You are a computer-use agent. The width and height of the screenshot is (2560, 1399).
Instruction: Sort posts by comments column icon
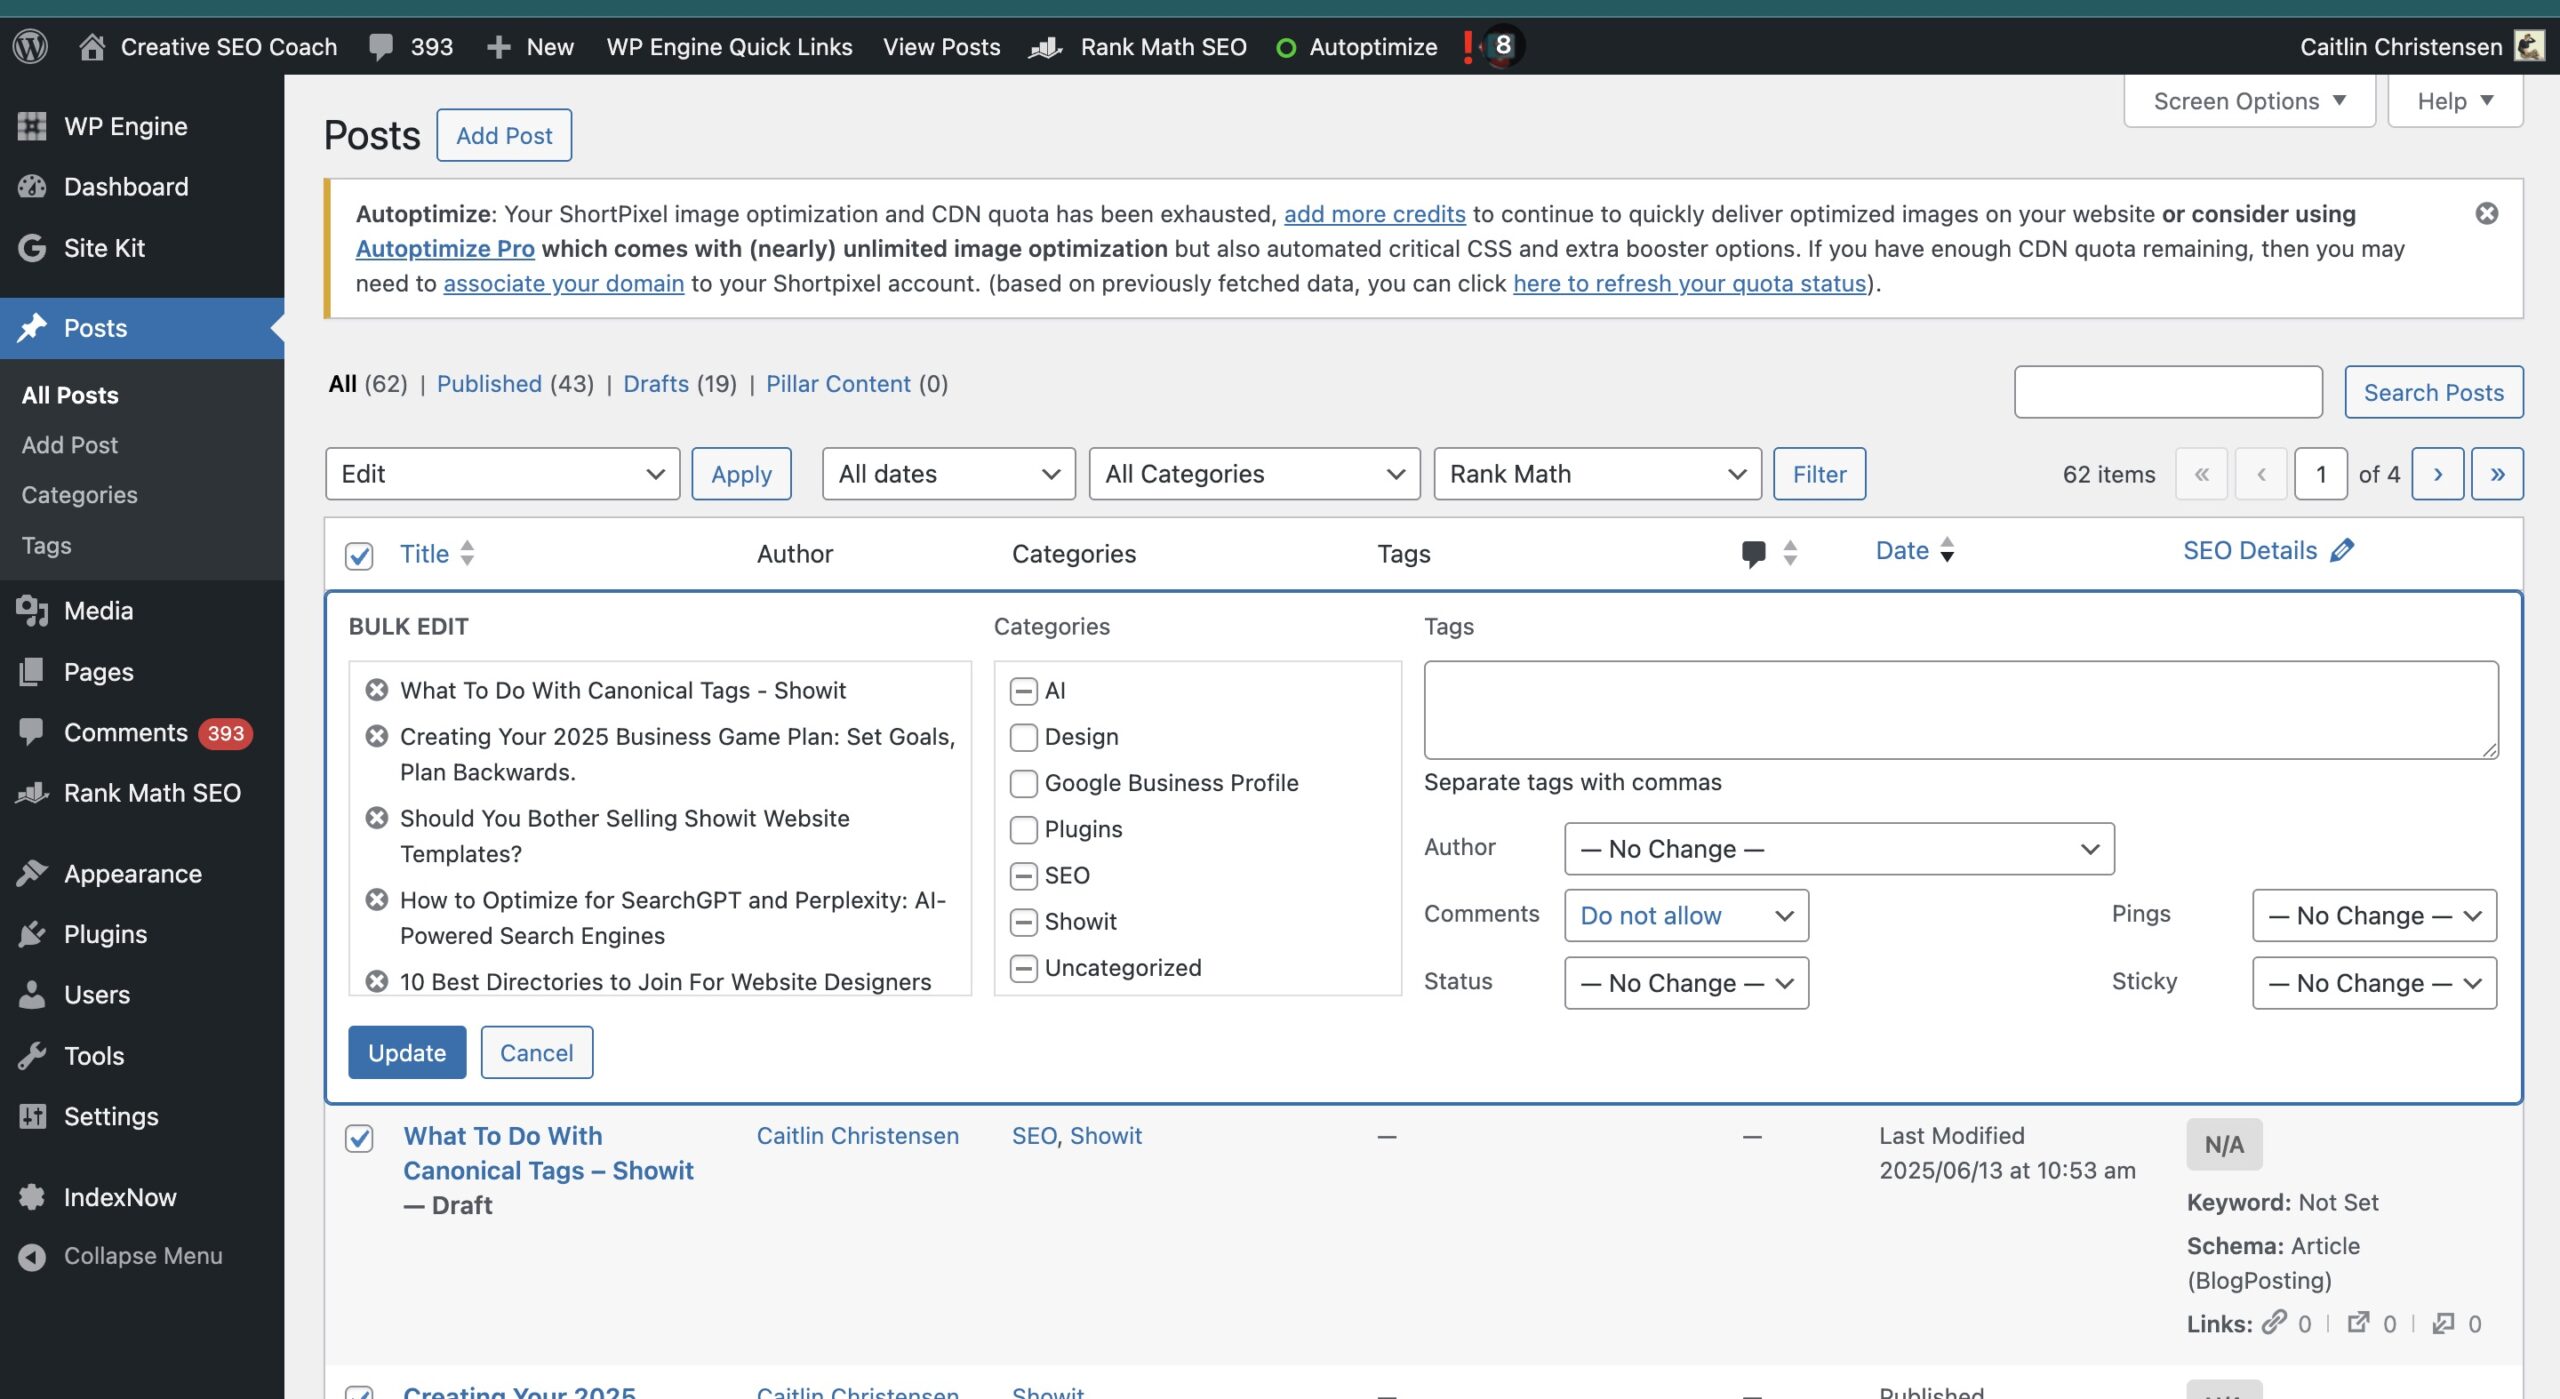coord(1753,553)
